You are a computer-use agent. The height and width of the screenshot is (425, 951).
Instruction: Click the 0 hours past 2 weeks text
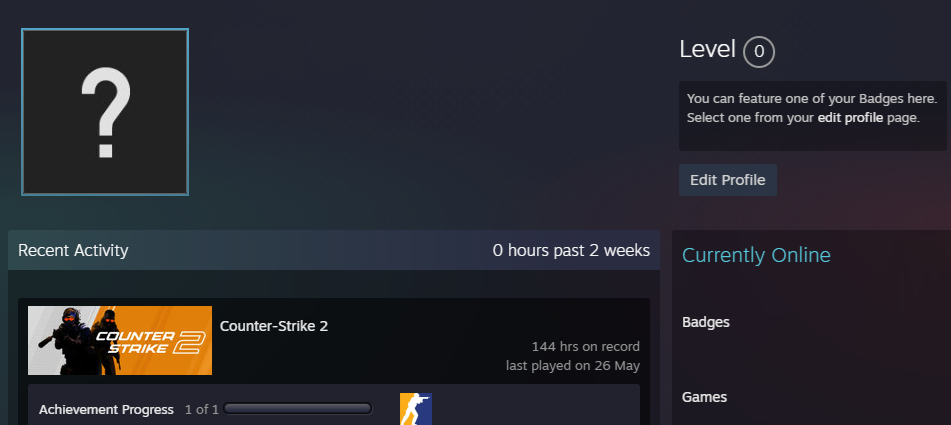tap(571, 250)
